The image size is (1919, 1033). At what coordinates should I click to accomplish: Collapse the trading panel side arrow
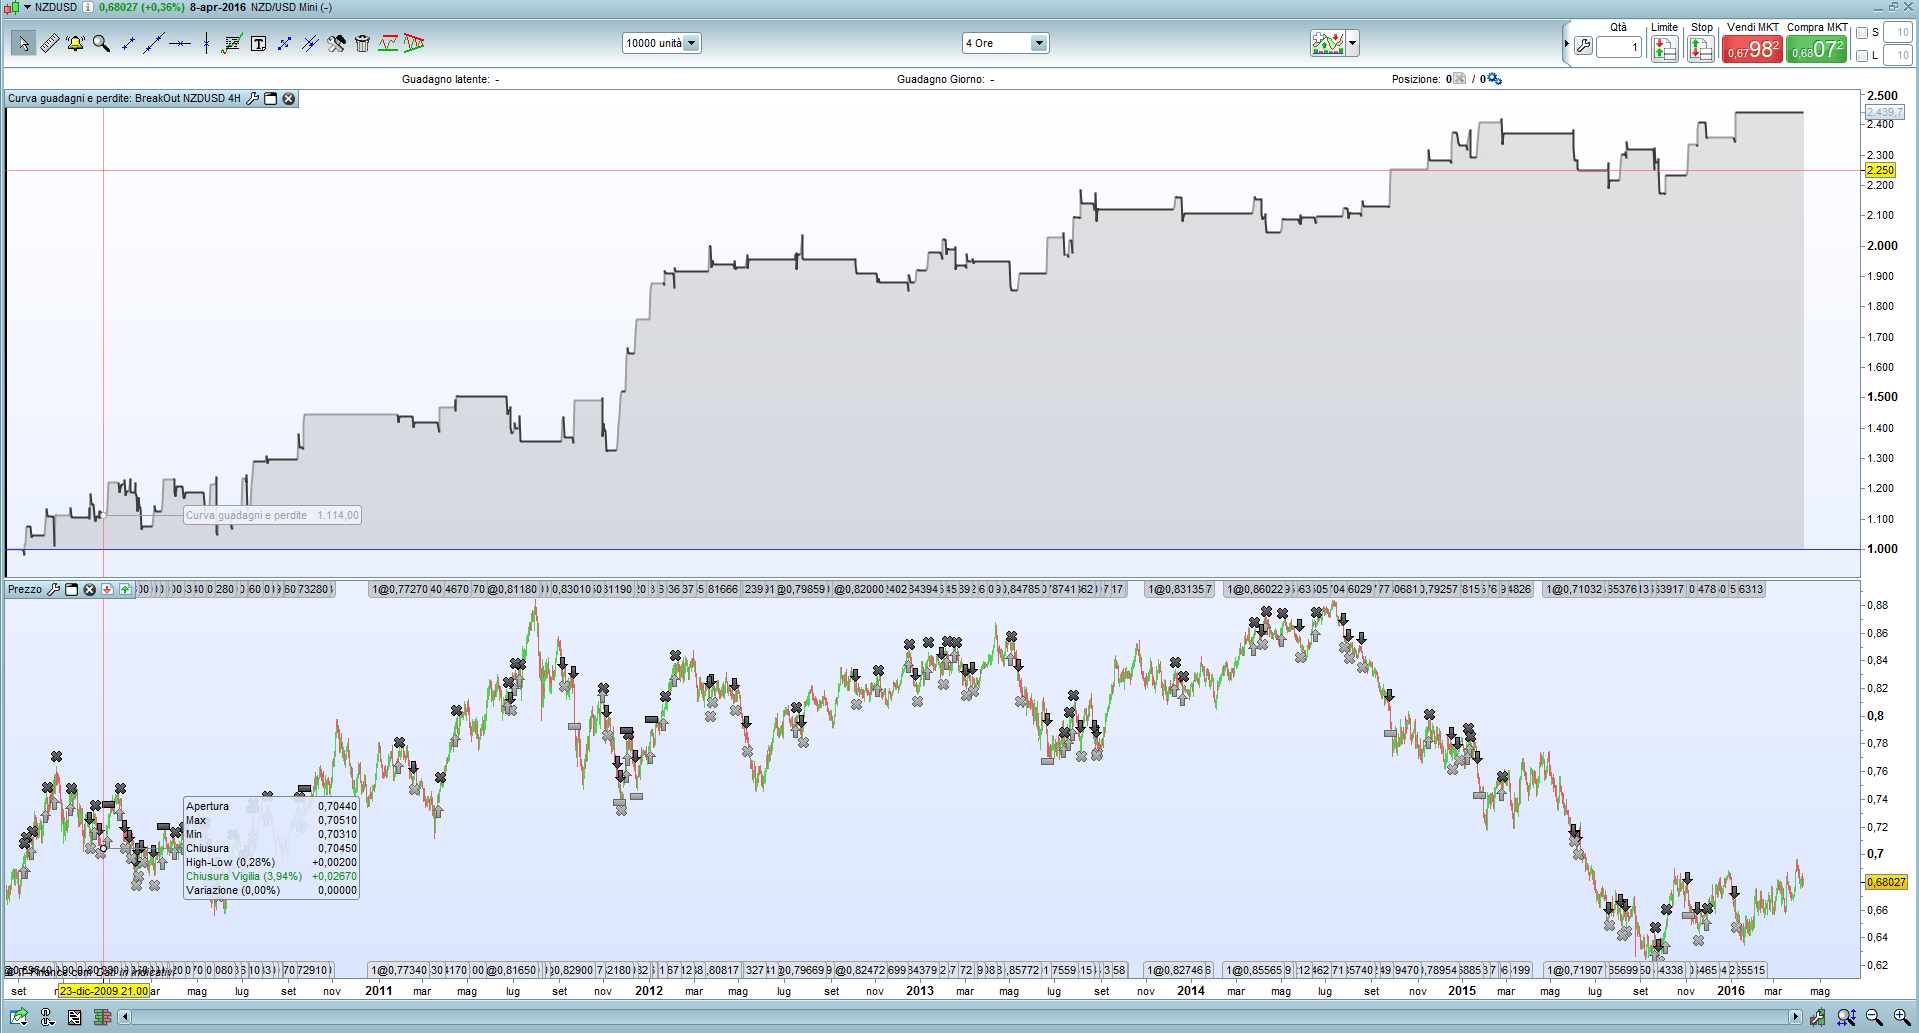pyautogui.click(x=1567, y=44)
